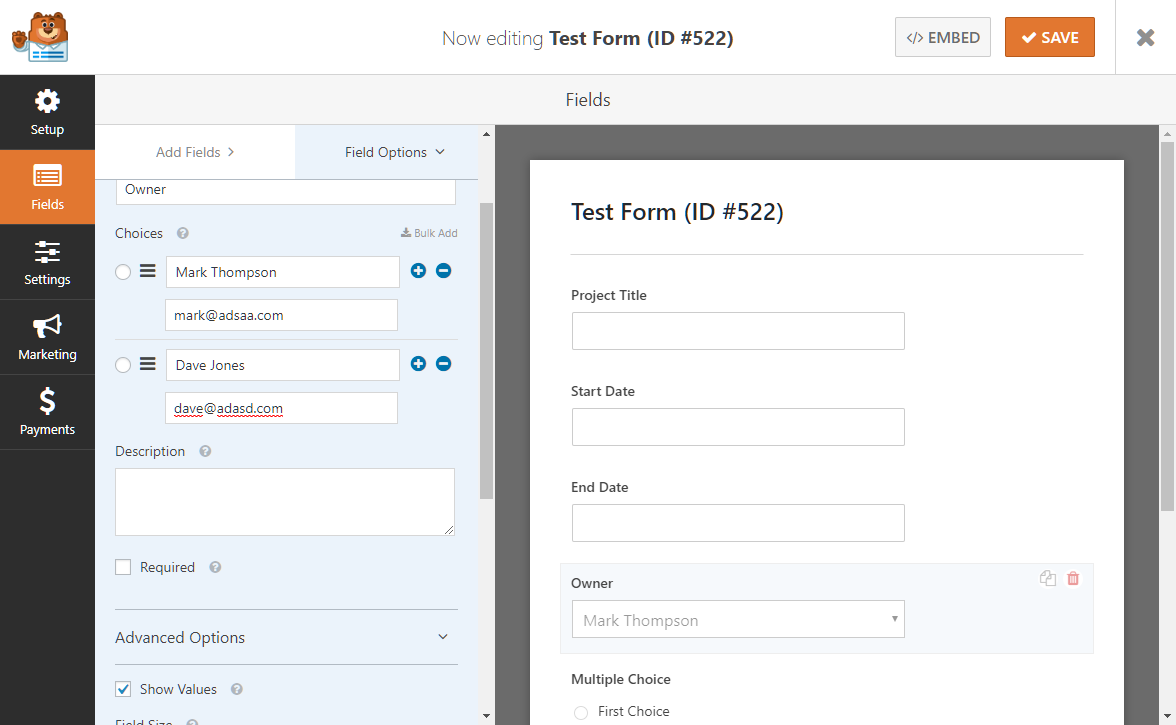This screenshot has height=725, width=1176.
Task: Set Mark Thompson as the default choice
Action: click(x=121, y=270)
